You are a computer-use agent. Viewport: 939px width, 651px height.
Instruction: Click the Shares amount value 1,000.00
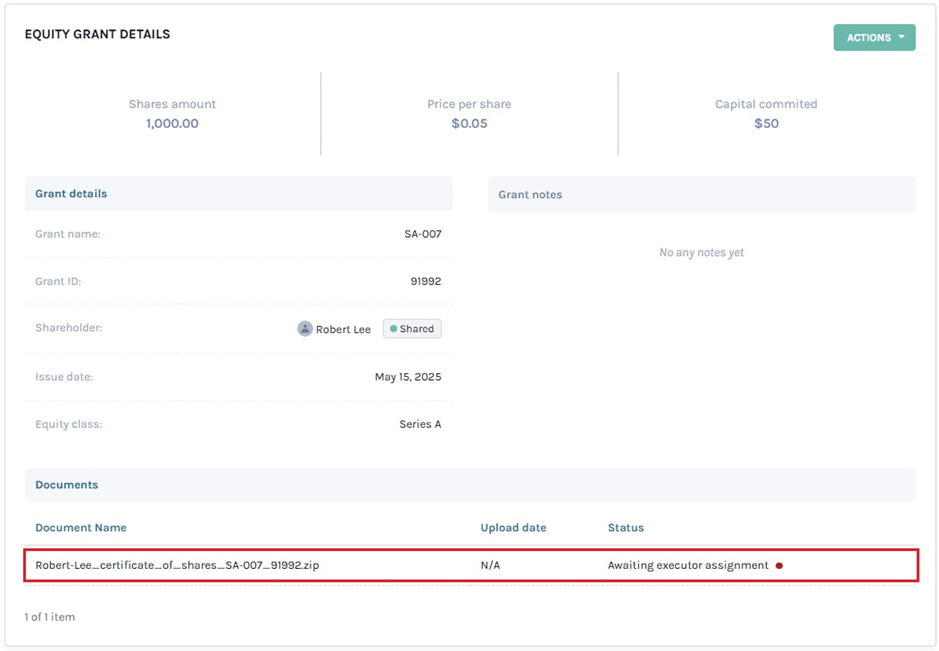click(172, 124)
